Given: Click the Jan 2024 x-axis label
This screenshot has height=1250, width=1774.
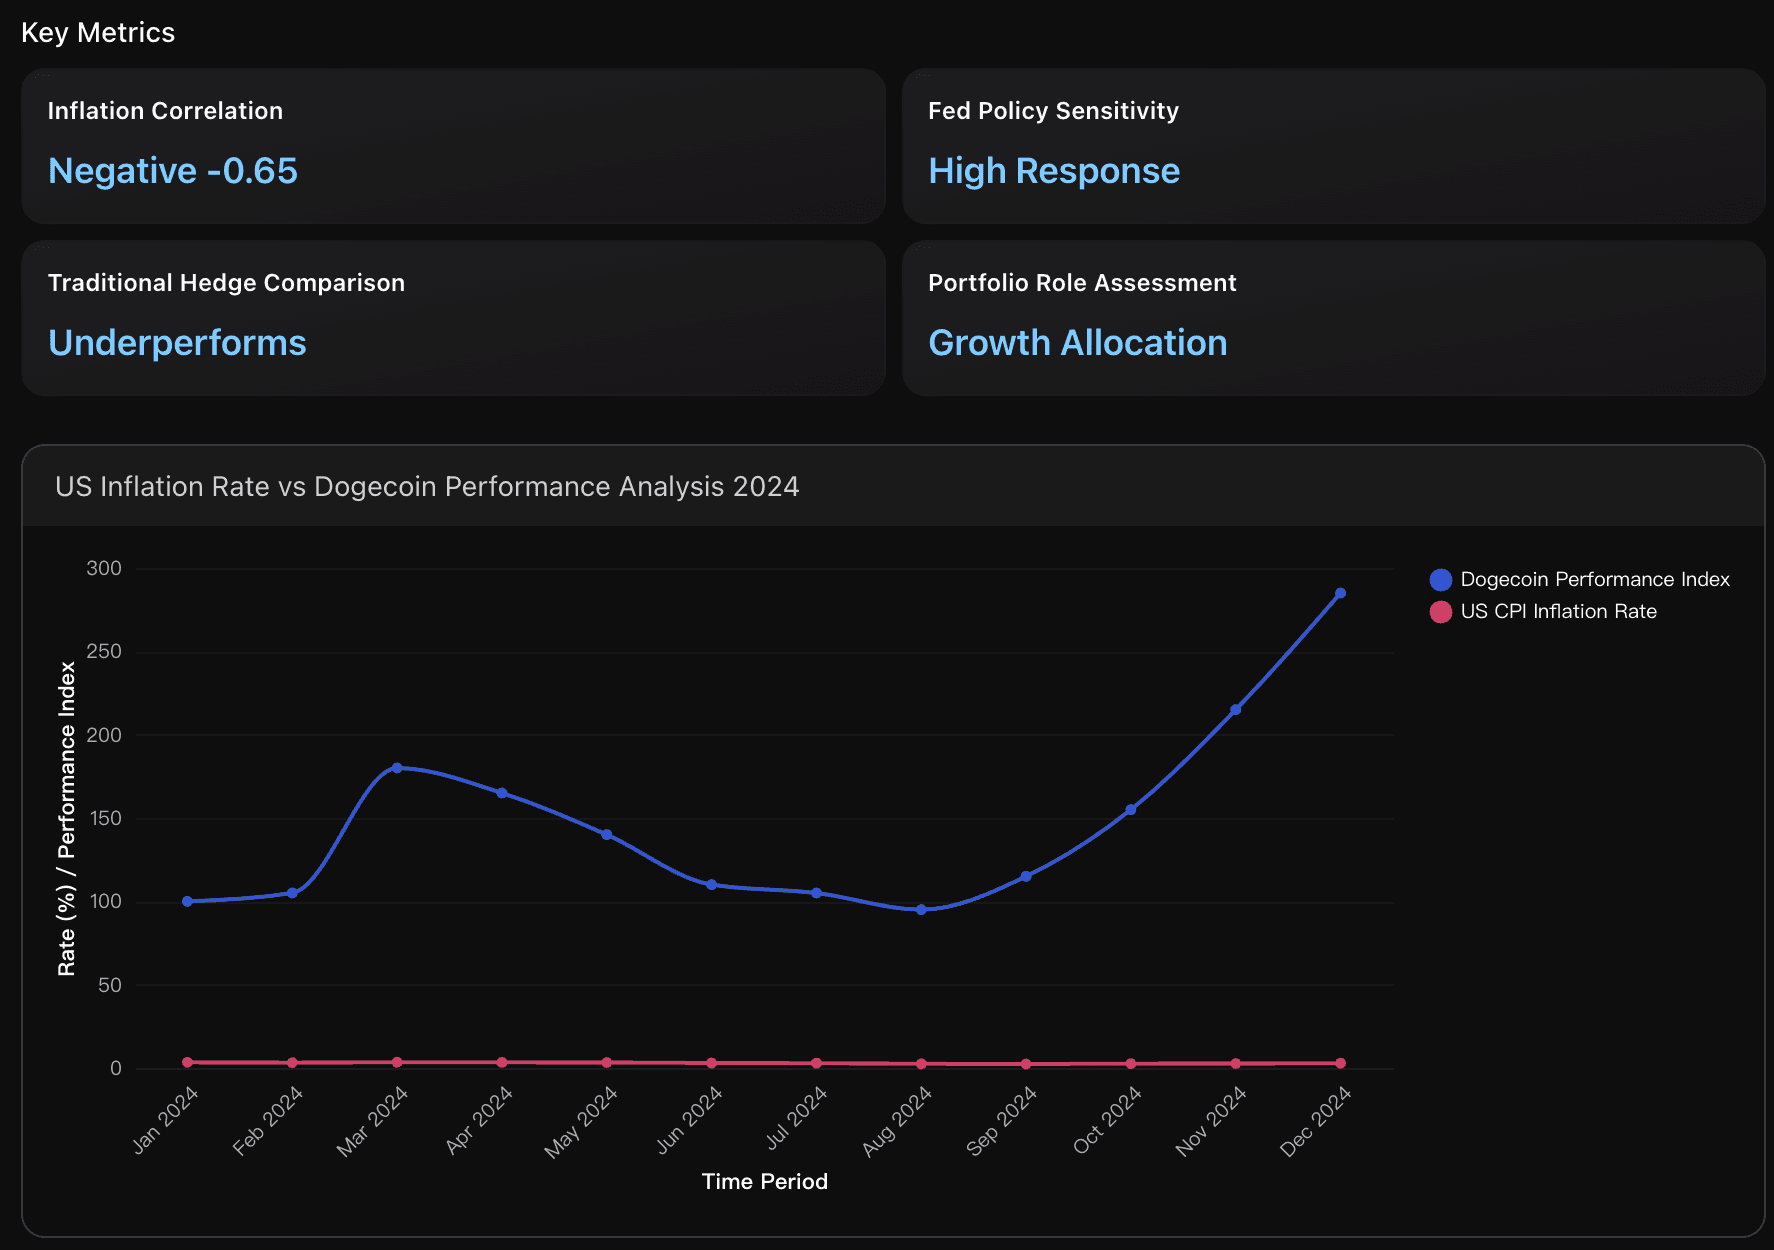Looking at the screenshot, I should (166, 1120).
